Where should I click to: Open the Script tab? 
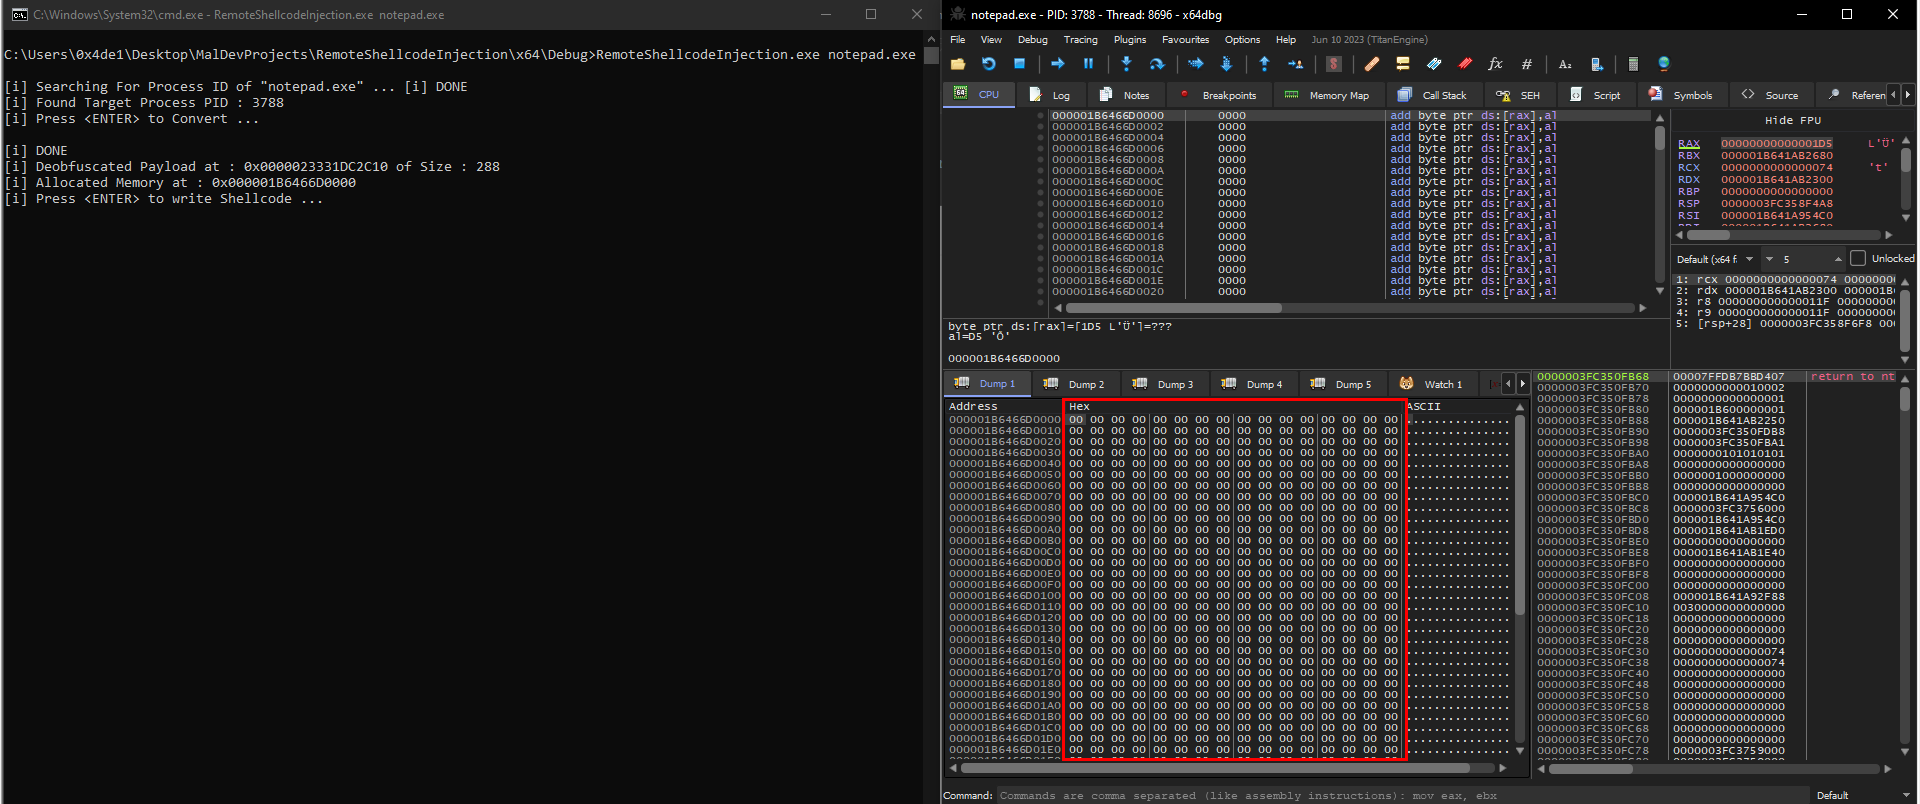point(1596,95)
